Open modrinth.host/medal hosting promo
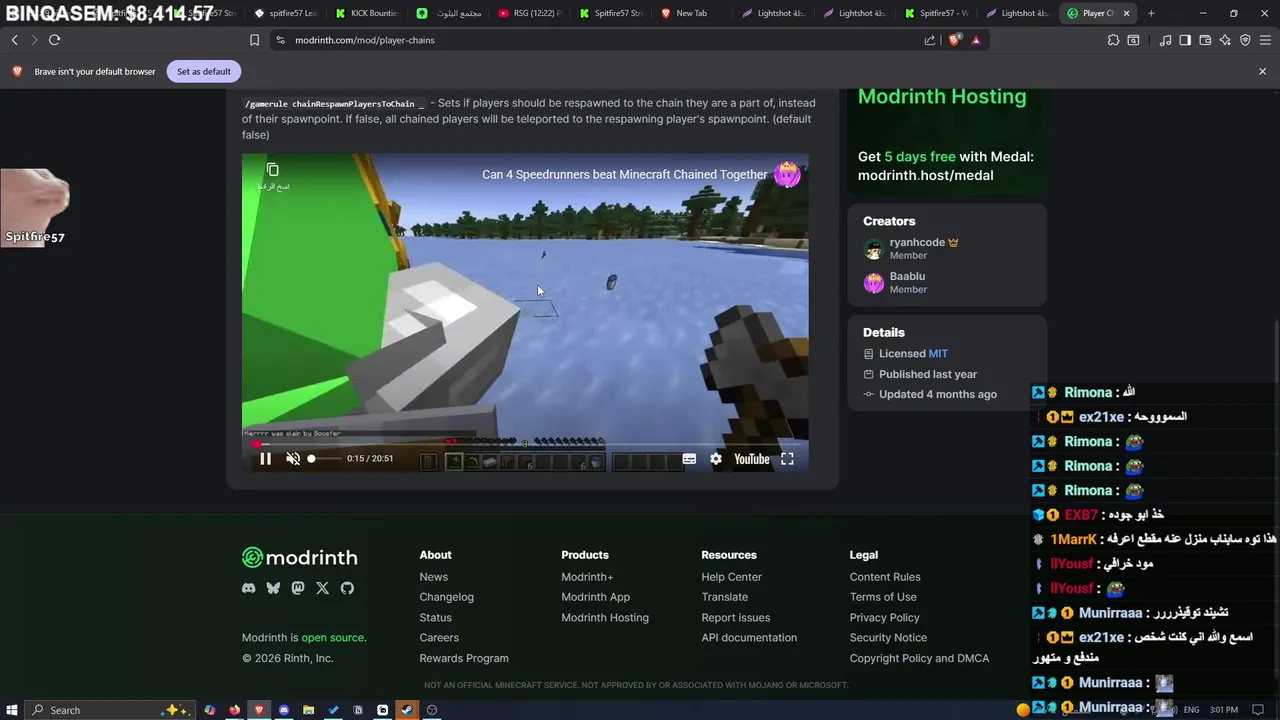Image resolution: width=1280 pixels, height=720 pixels. click(x=925, y=175)
